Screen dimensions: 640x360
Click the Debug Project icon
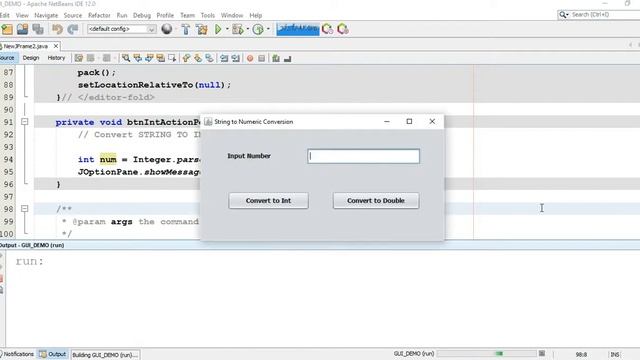pyautogui.click(x=237, y=29)
